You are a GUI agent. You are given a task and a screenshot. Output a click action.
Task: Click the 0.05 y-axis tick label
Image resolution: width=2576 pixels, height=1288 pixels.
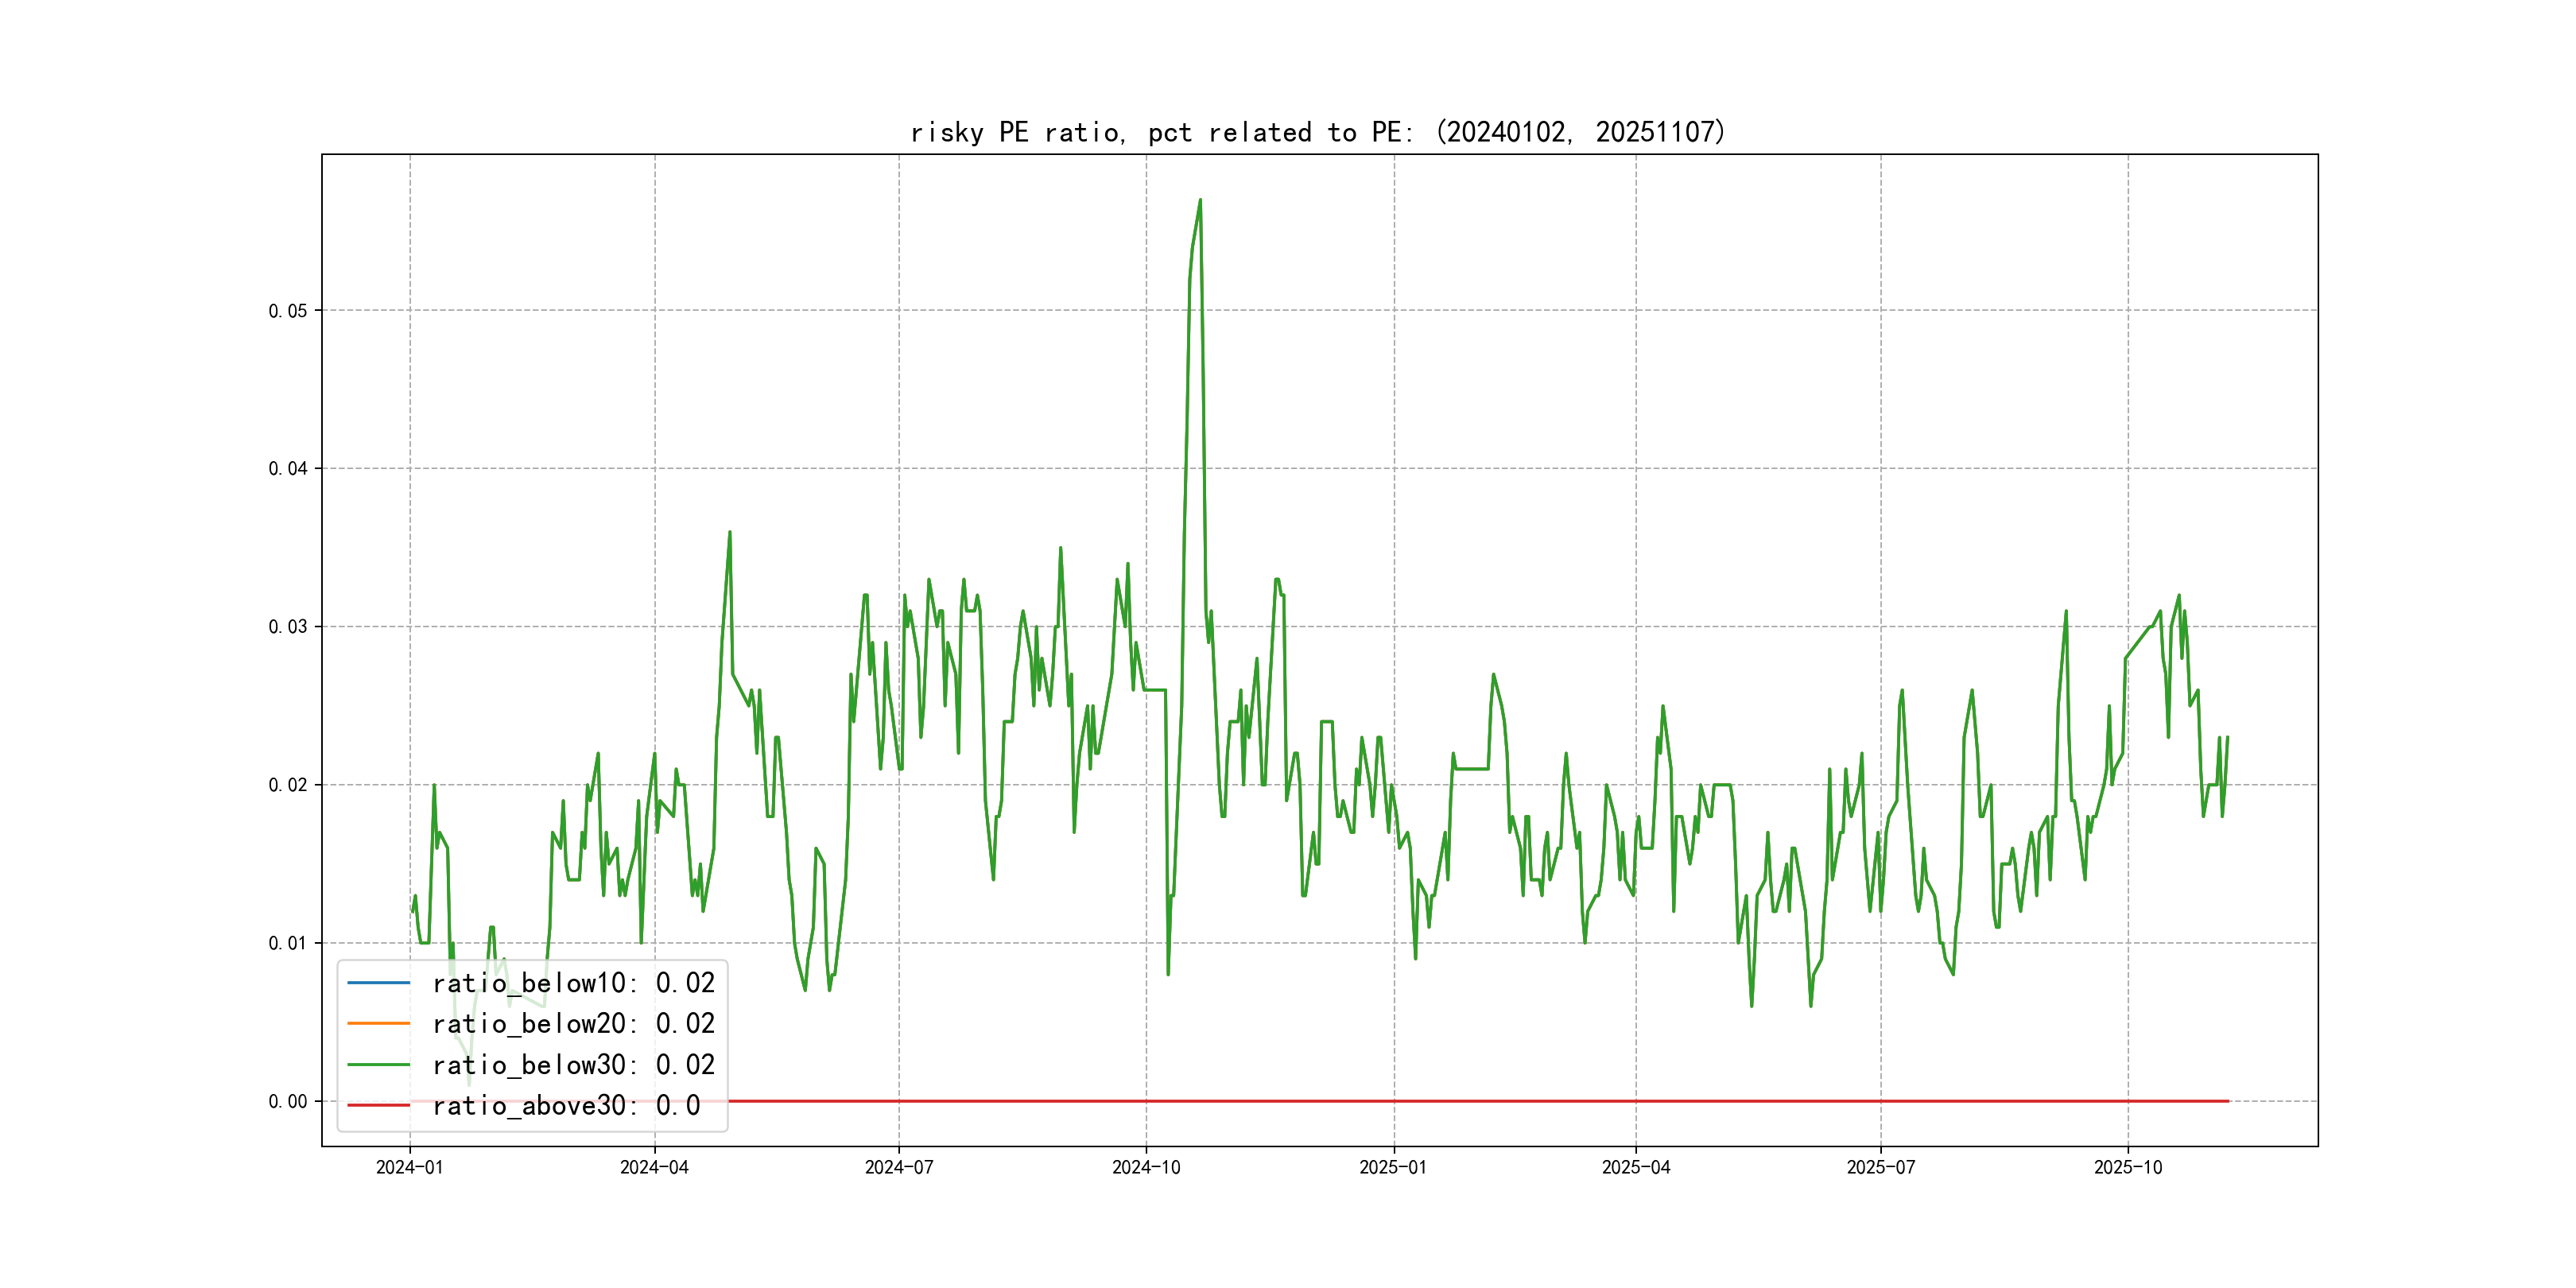tap(288, 311)
